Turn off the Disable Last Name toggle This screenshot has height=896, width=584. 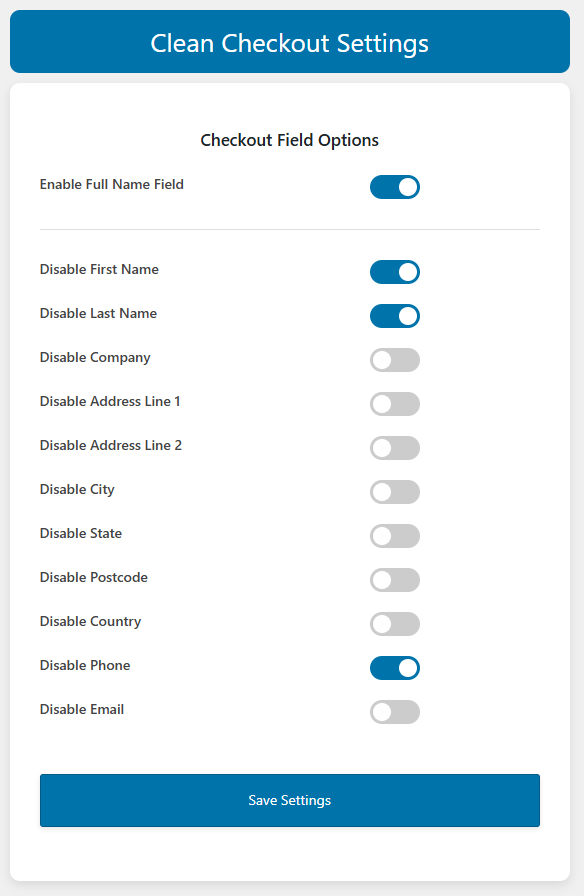[x=395, y=316]
